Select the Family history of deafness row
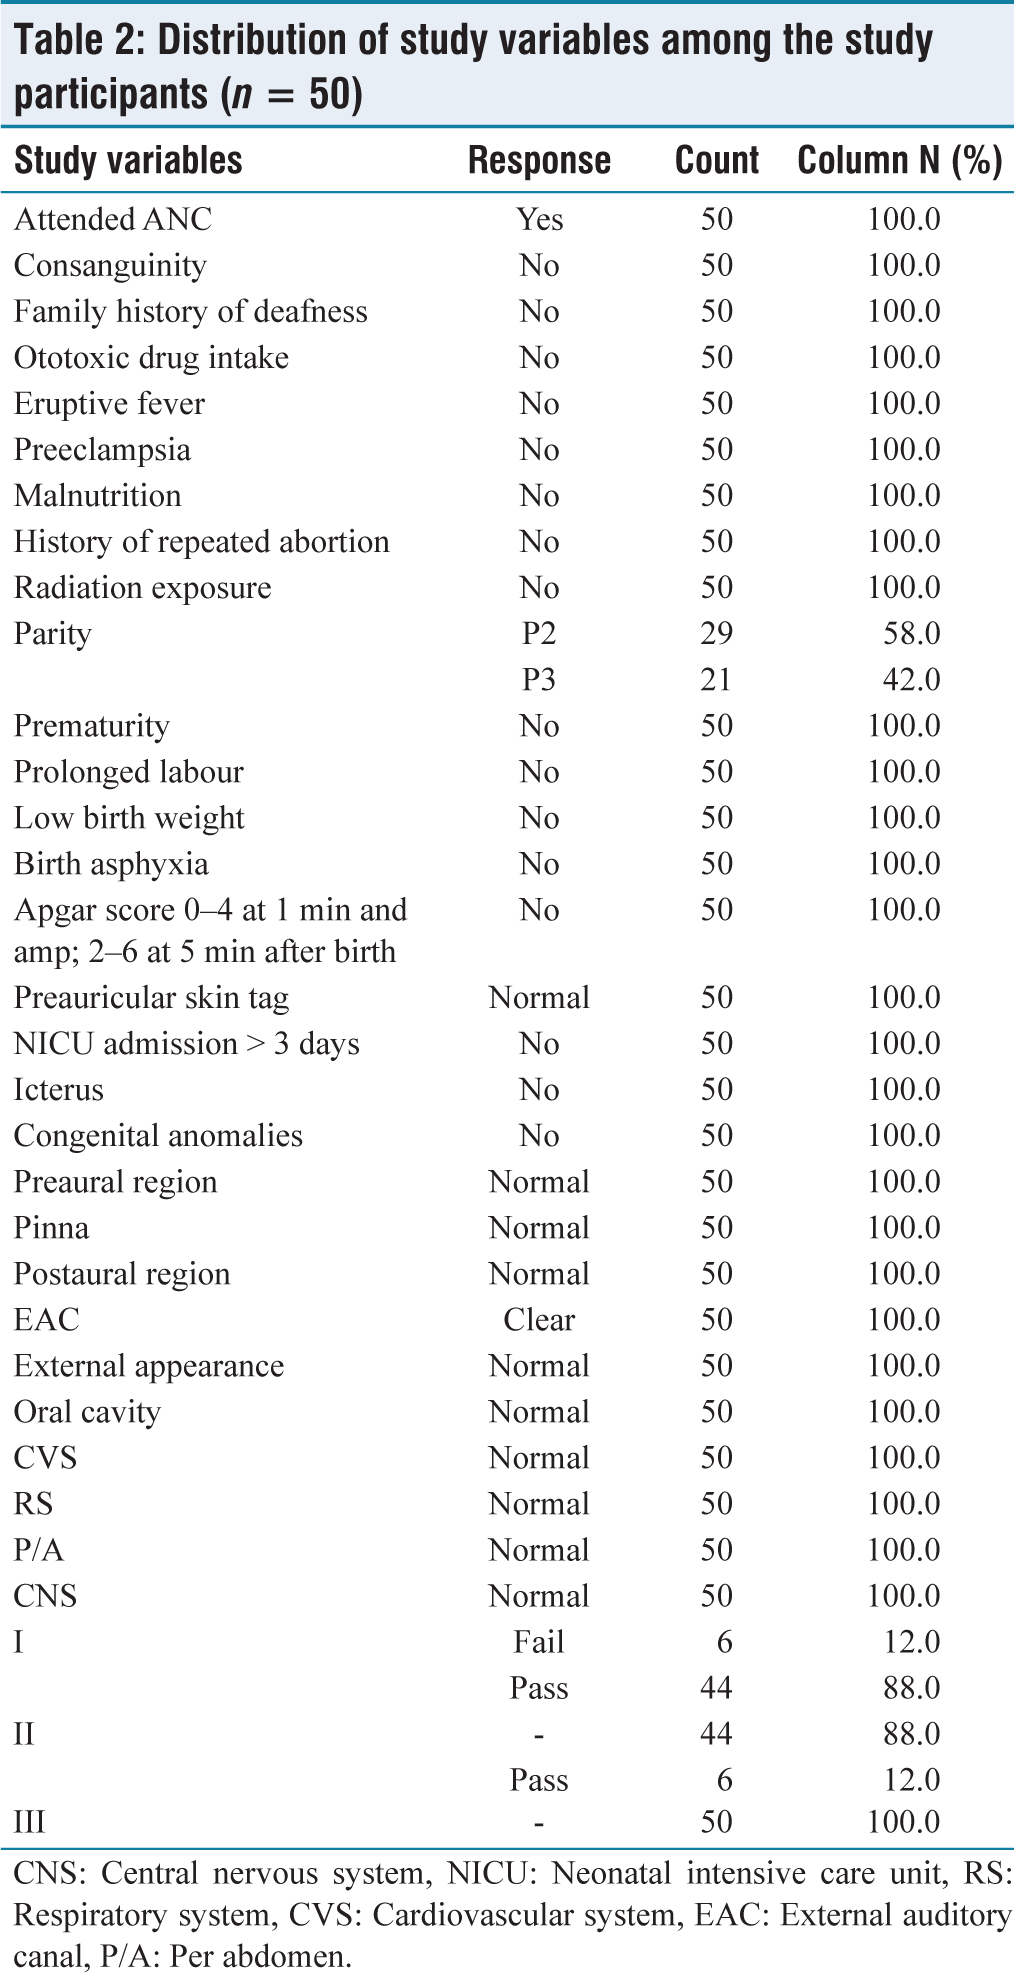This screenshot has height=1973, width=1014. (507, 312)
